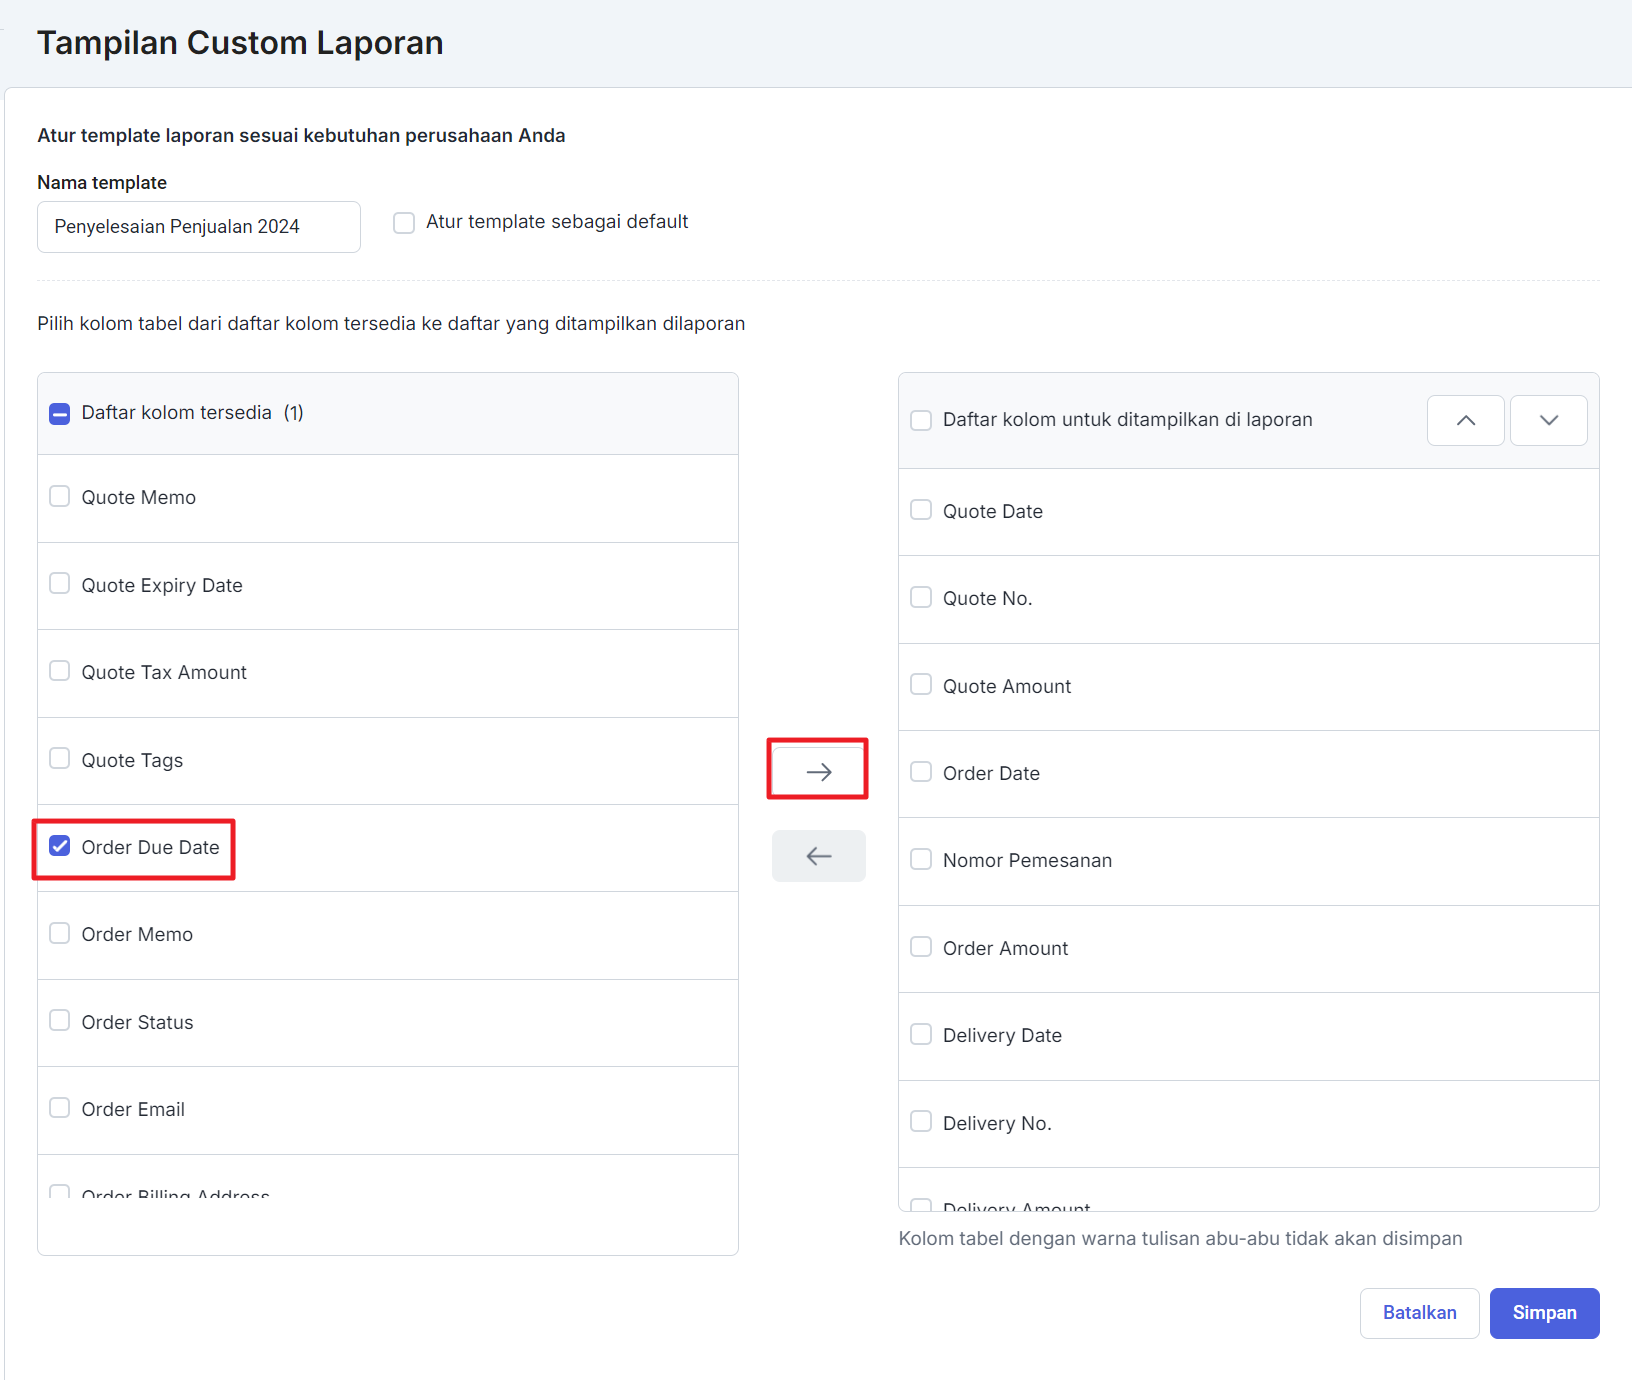Tick the Quote Memo checkbox
Screen dimensions: 1633x1380
pos(60,497)
